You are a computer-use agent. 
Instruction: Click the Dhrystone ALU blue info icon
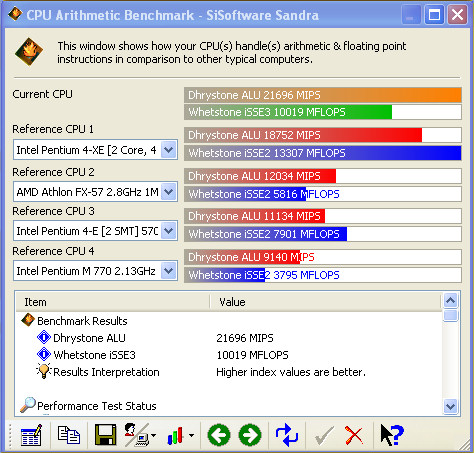pyautogui.click(x=44, y=337)
